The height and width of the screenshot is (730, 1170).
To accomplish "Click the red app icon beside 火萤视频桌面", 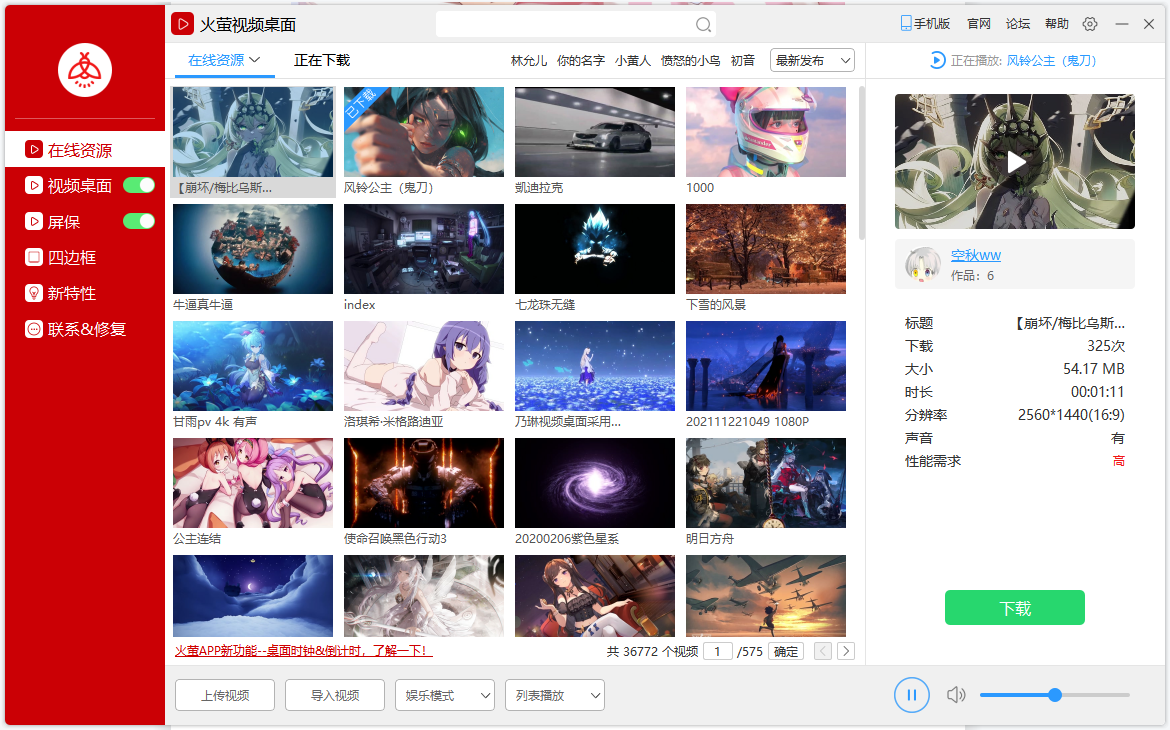I will [182, 24].
